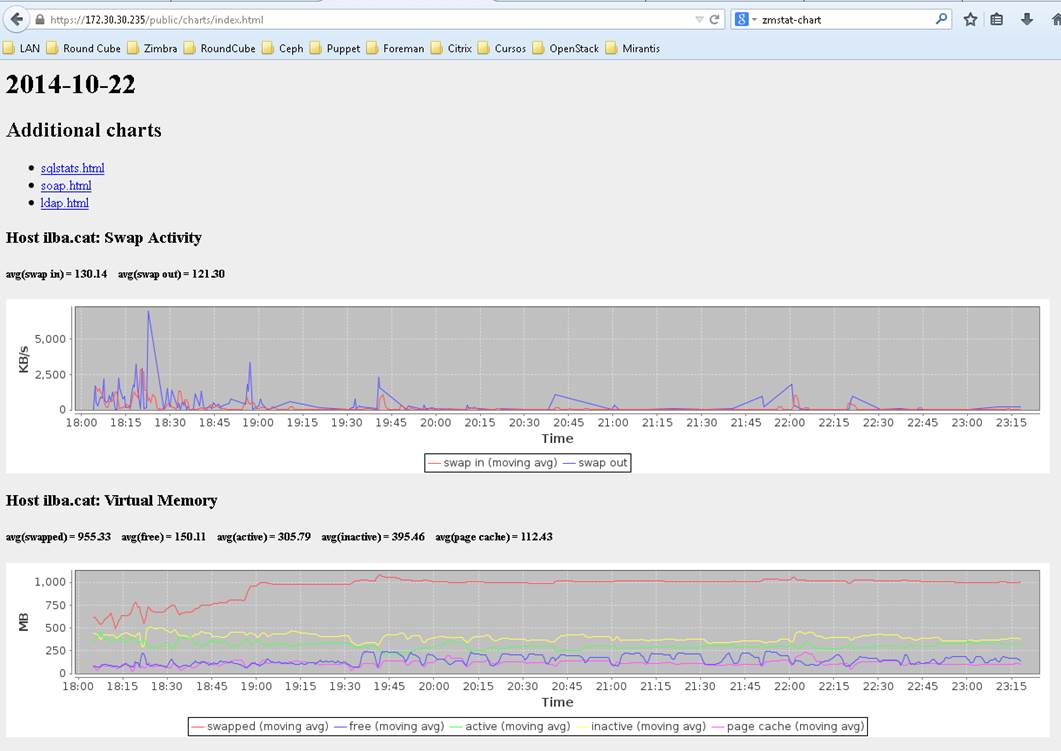The image size is (1061, 751).
Task: Open the RoundCube bookmark folder
Action: (220, 48)
